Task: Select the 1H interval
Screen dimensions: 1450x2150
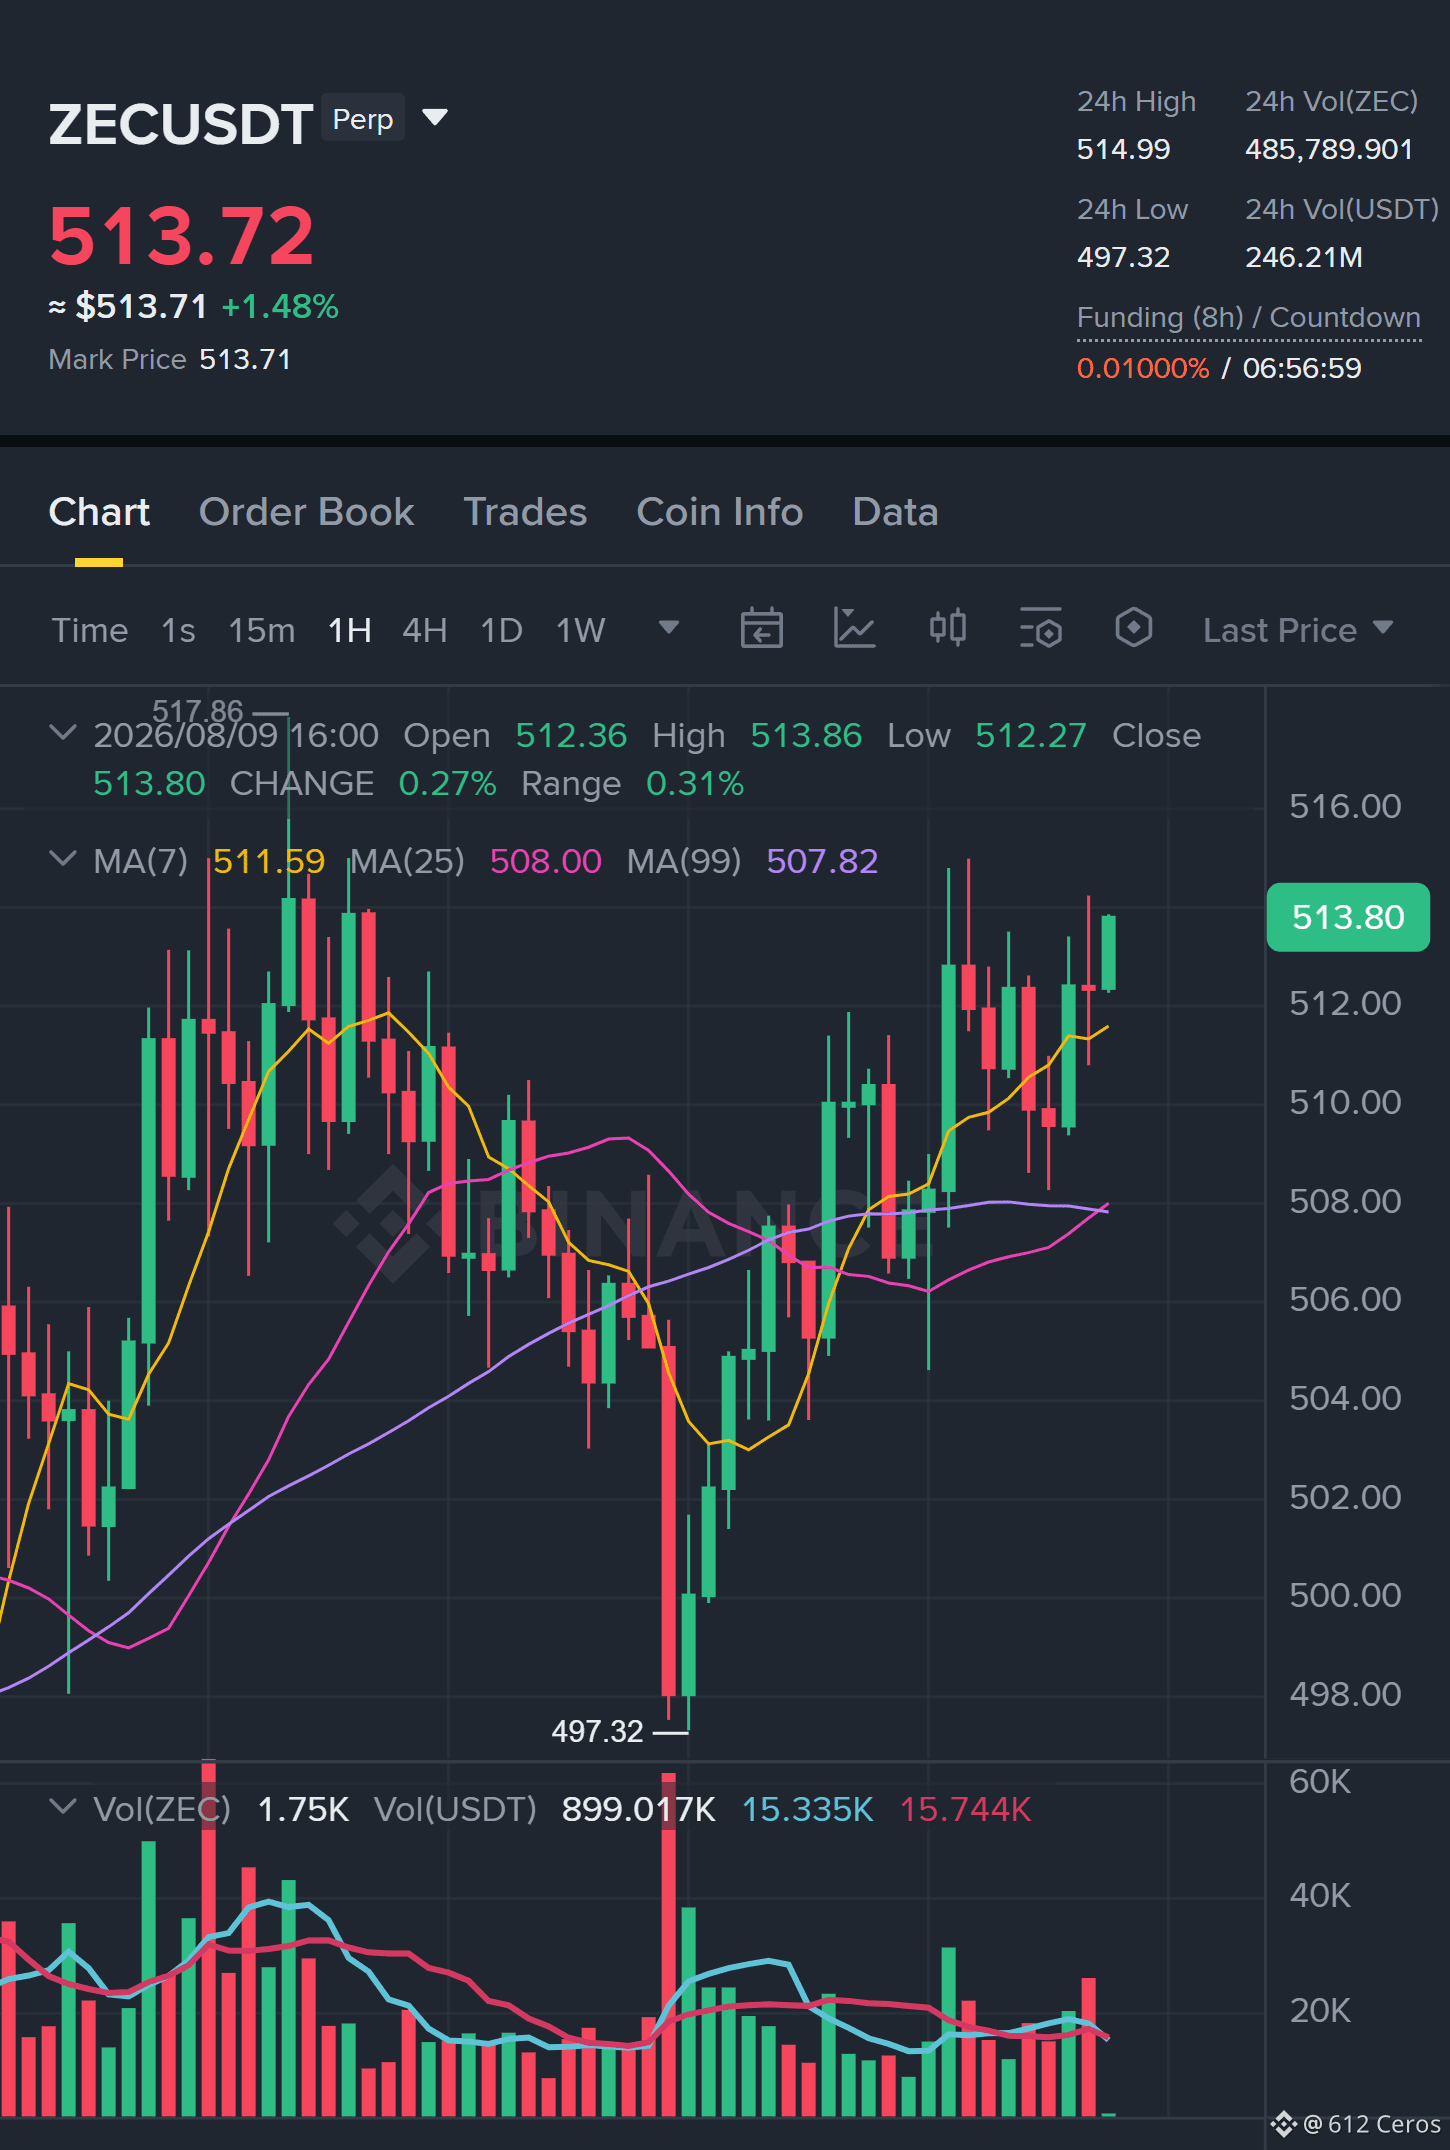Action: [350, 630]
